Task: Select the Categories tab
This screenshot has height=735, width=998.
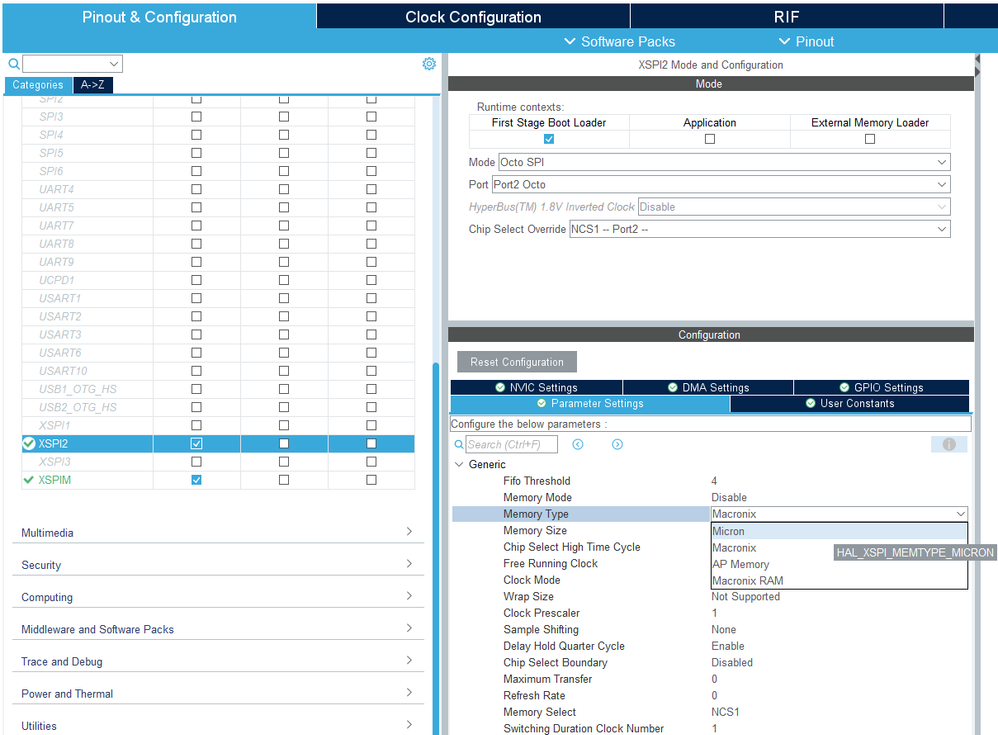Action: (x=38, y=85)
